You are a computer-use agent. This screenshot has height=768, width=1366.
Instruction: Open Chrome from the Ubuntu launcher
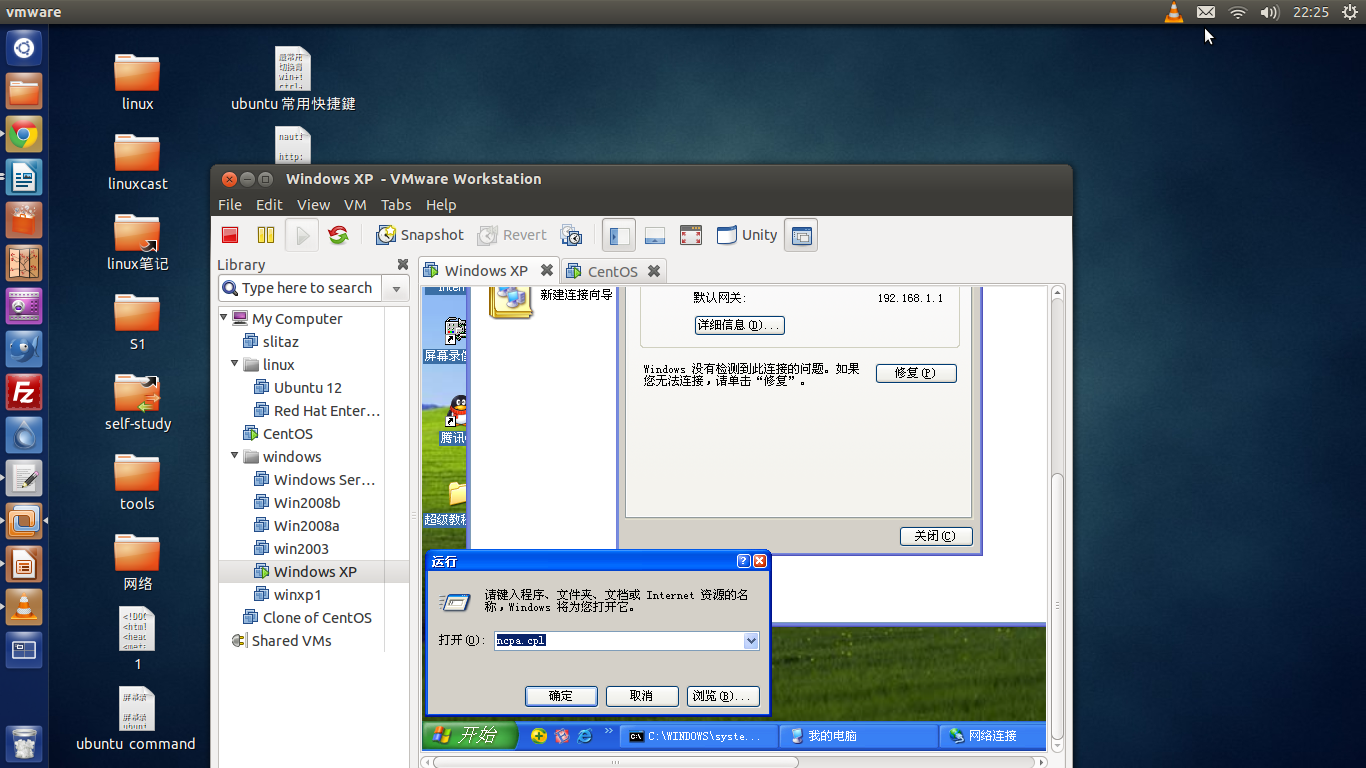[24, 135]
